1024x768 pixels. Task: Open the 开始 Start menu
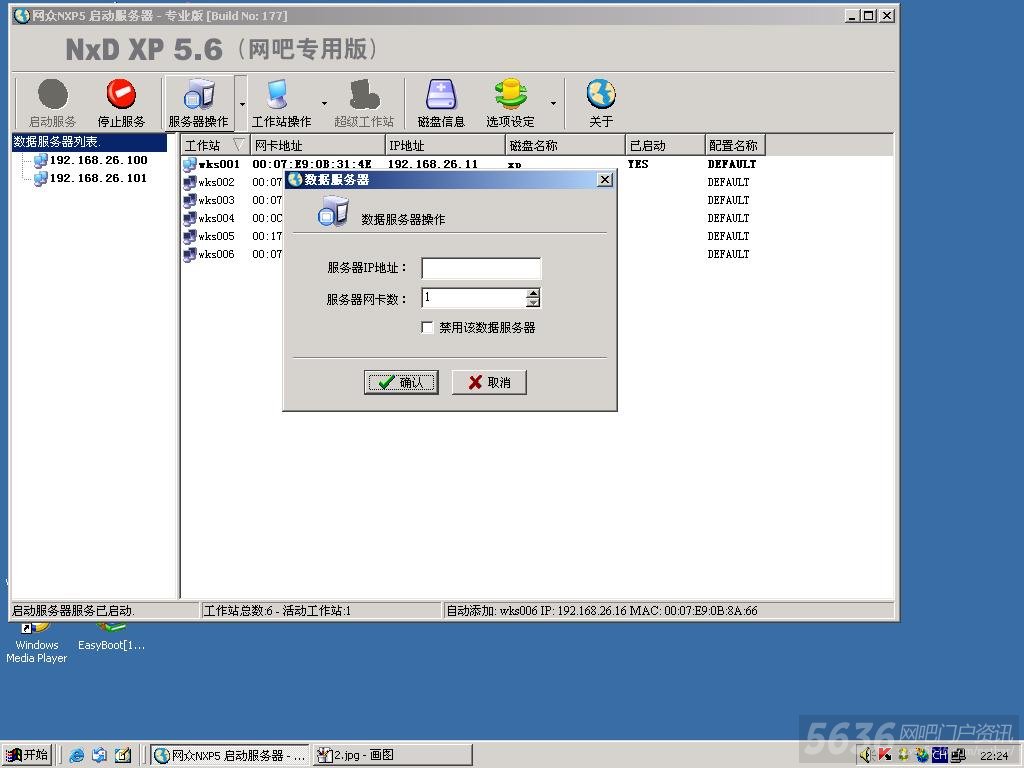(x=27, y=755)
